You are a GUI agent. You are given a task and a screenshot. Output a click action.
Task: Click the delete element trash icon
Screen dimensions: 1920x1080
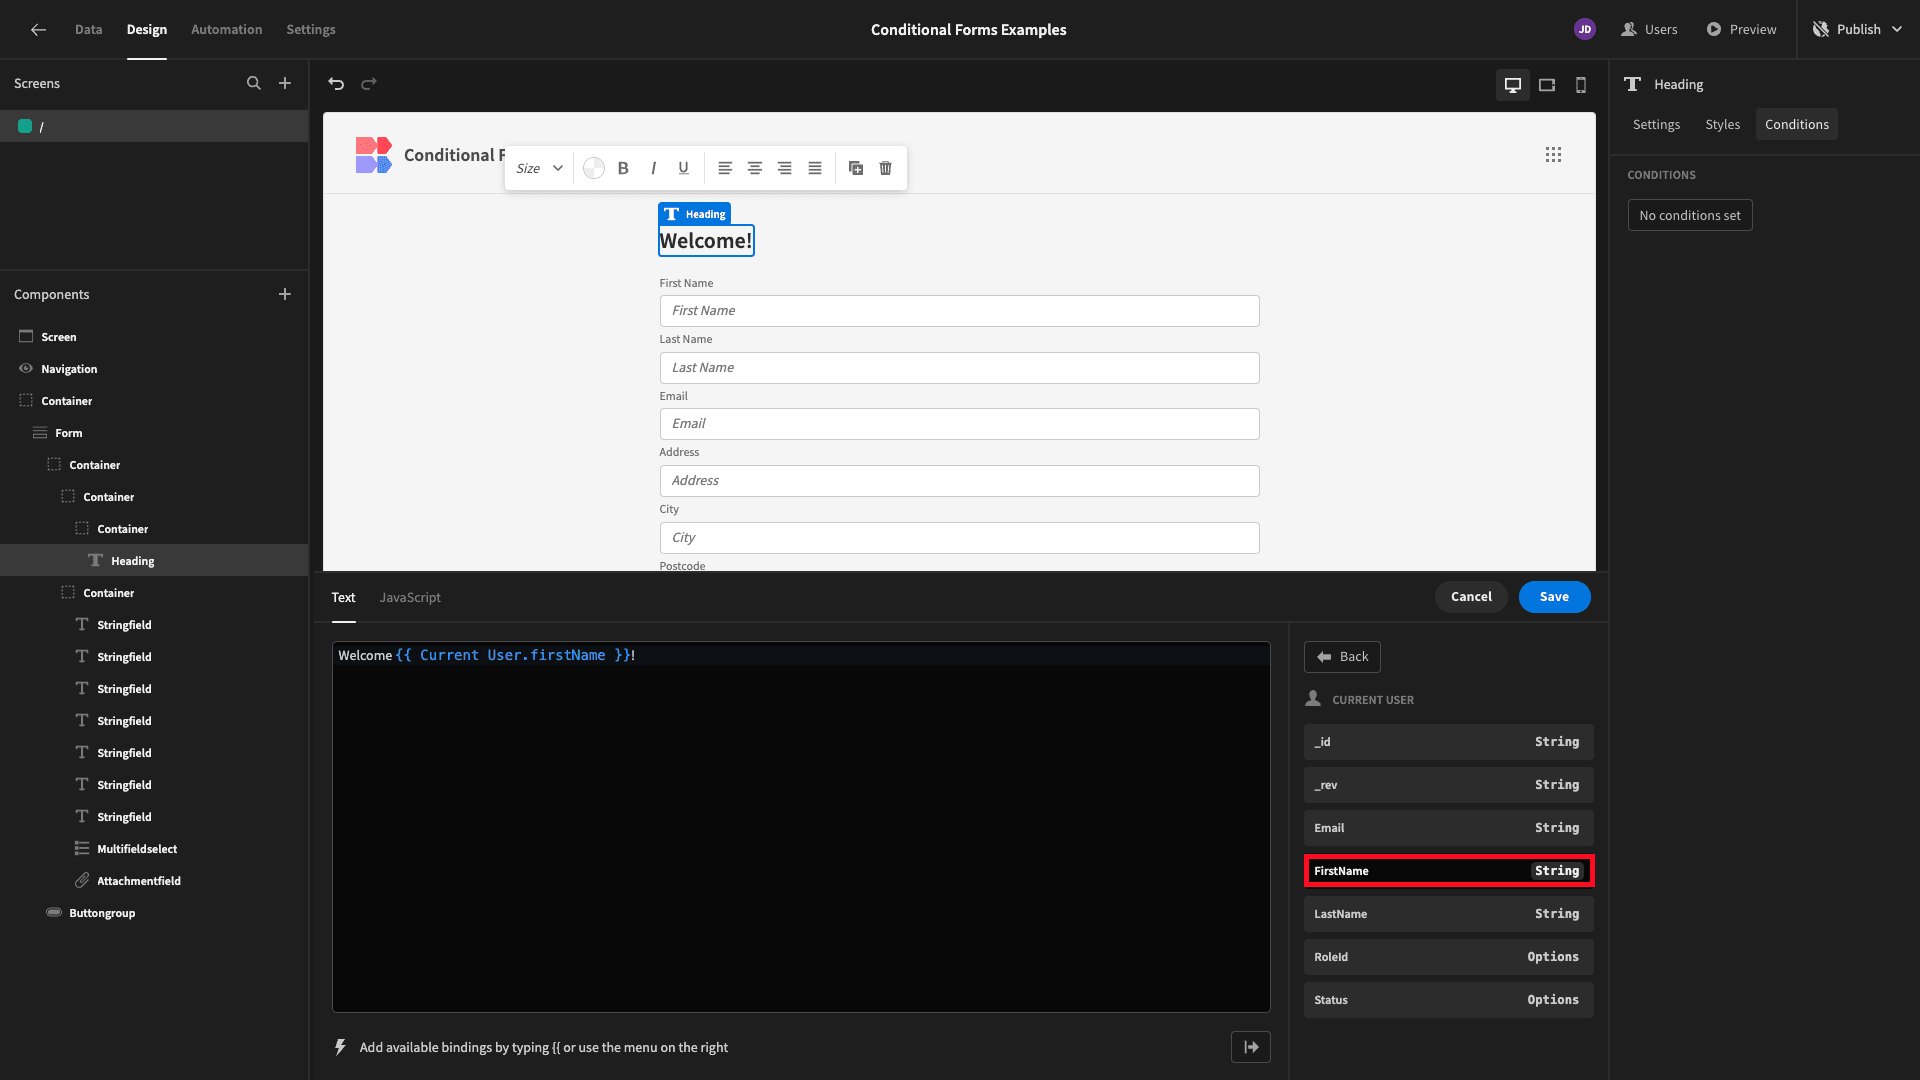click(x=886, y=169)
